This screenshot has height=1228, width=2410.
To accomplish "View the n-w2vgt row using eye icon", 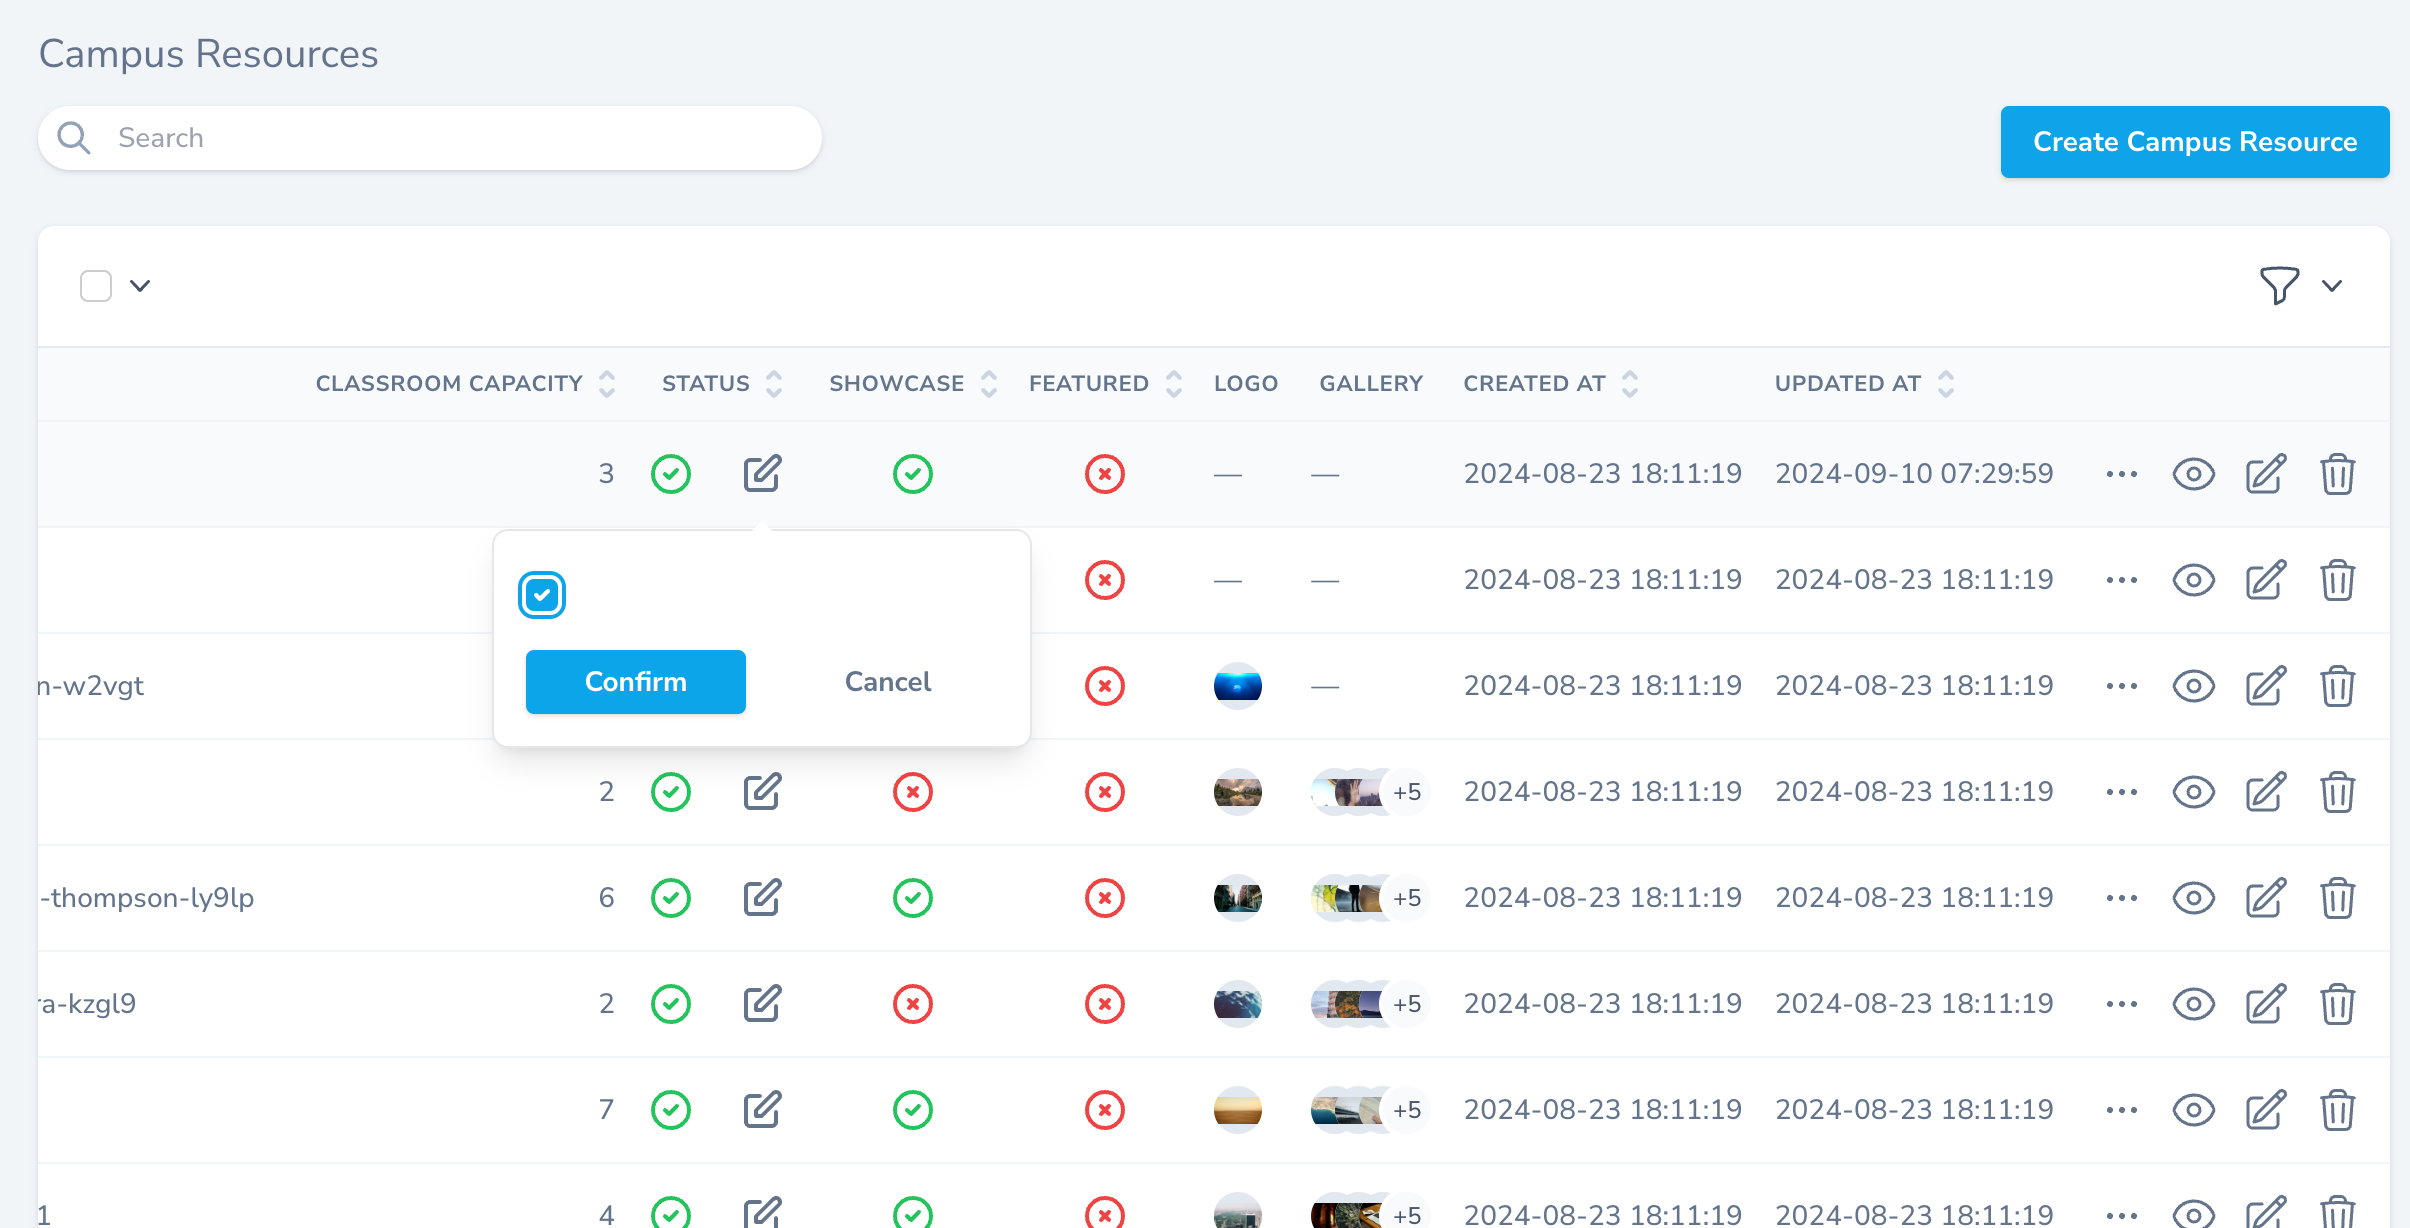I will [2193, 686].
